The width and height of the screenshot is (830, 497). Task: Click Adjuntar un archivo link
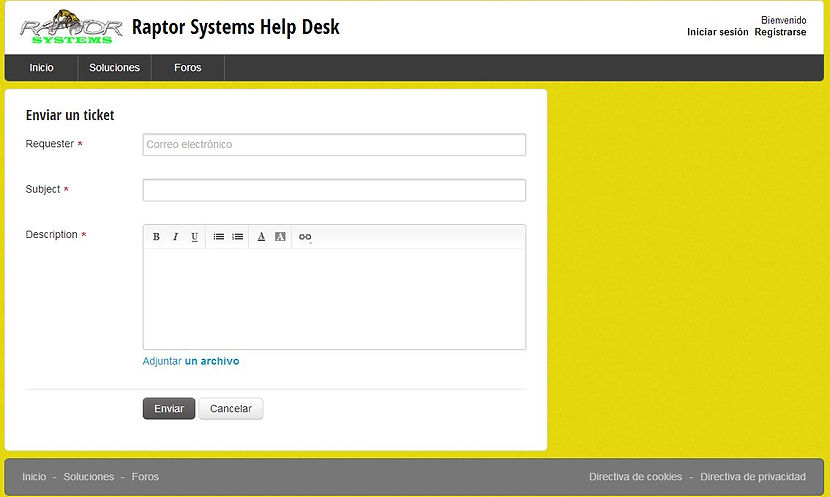click(191, 361)
